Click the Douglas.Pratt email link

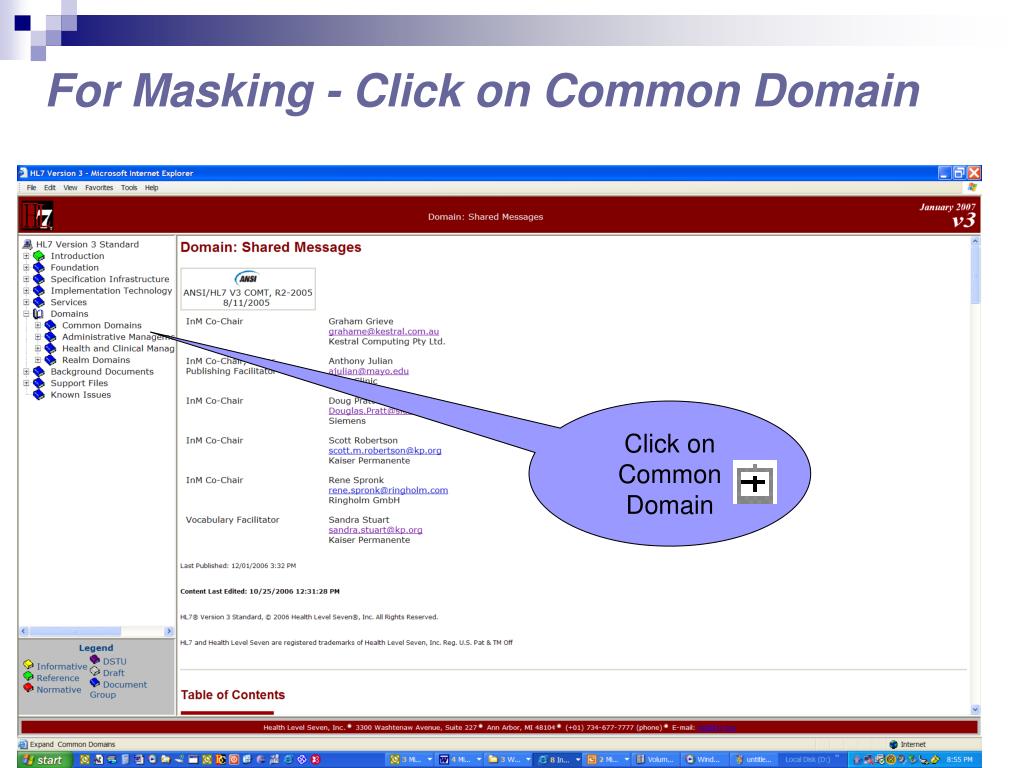(368, 411)
